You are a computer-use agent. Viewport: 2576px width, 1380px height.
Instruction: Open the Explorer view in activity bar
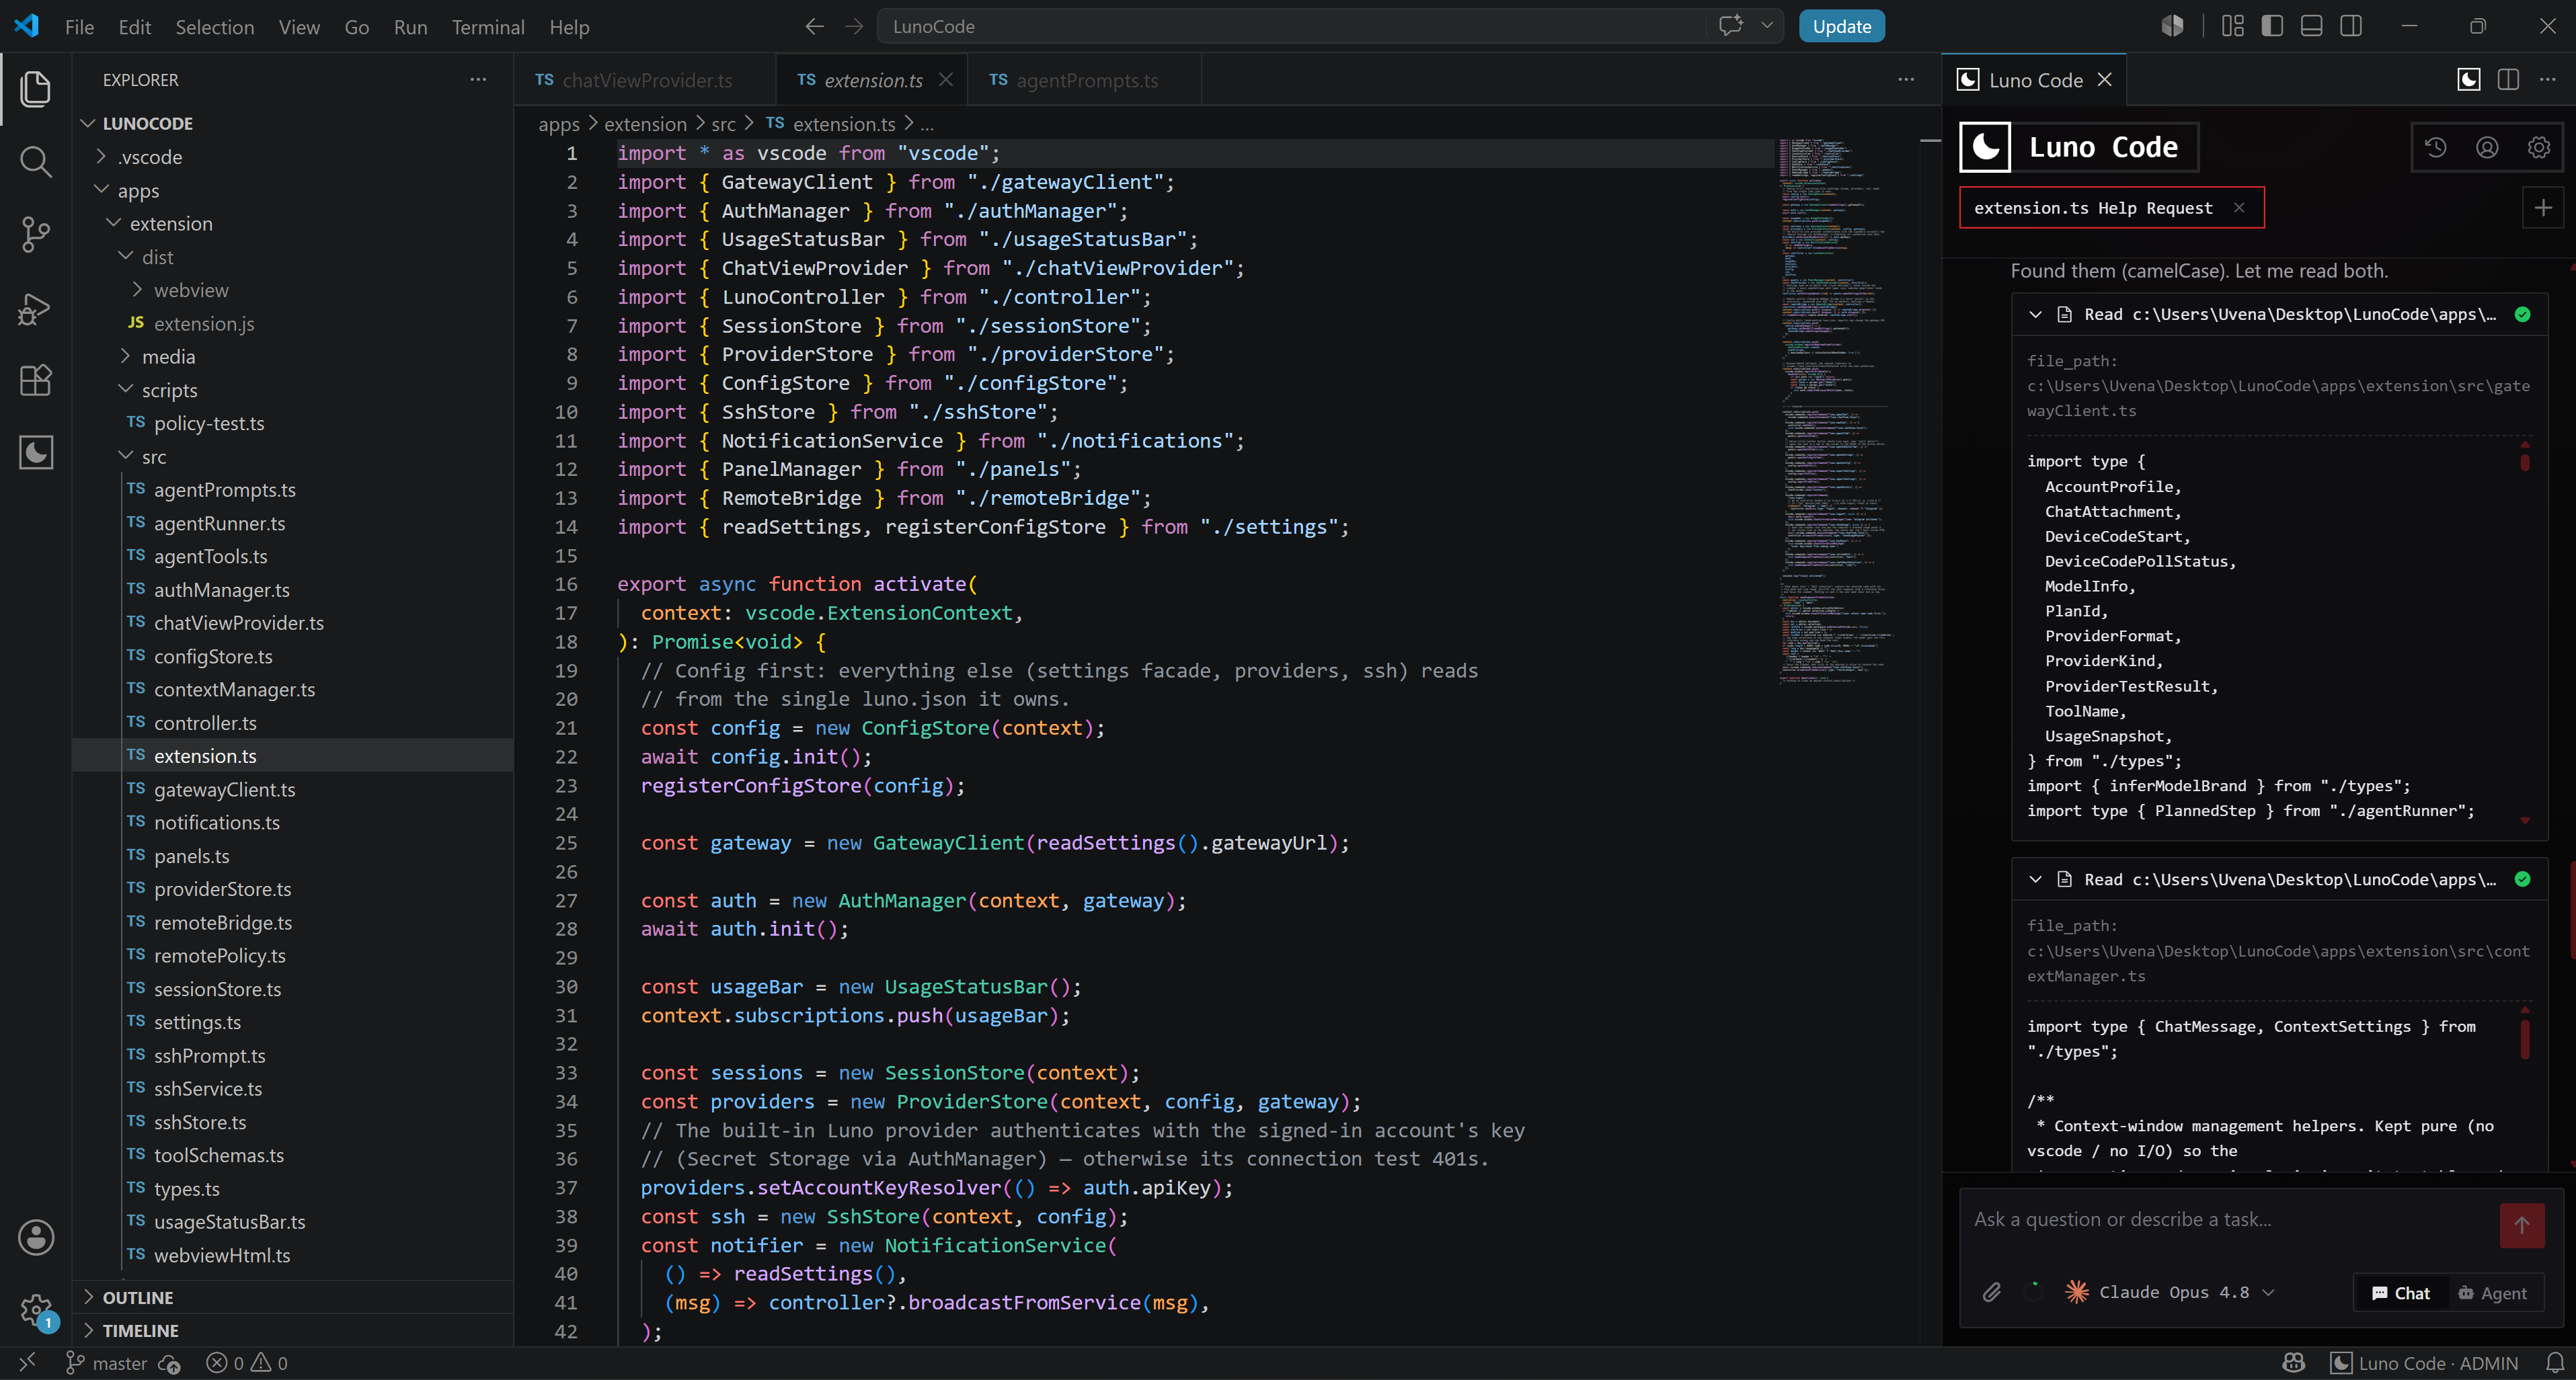pyautogui.click(x=36, y=89)
